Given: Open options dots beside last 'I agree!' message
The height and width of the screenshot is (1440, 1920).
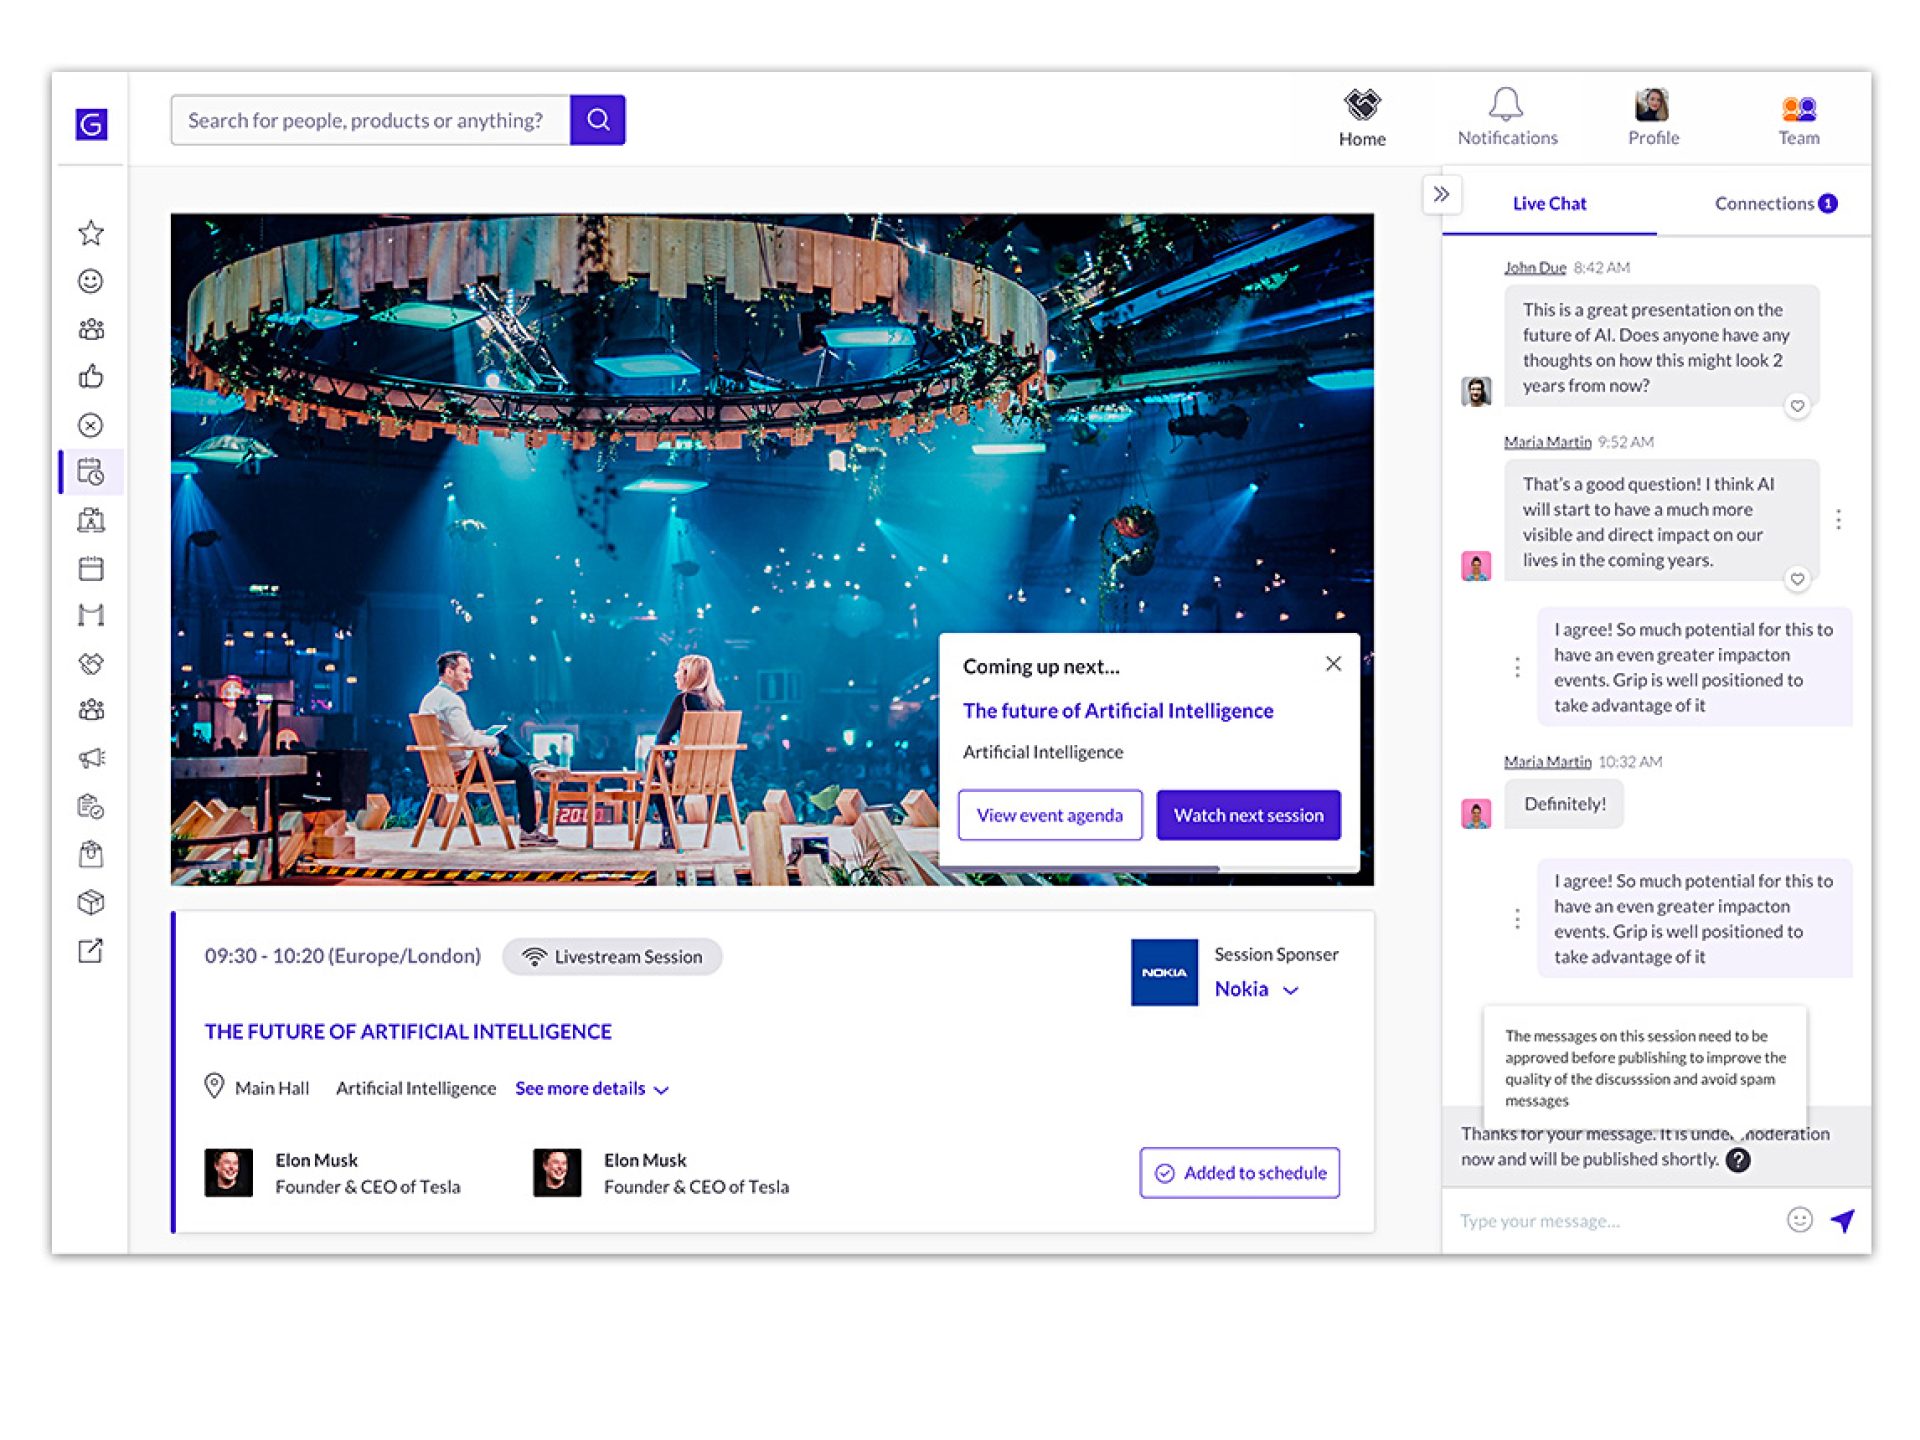Looking at the screenshot, I should coord(1517,919).
